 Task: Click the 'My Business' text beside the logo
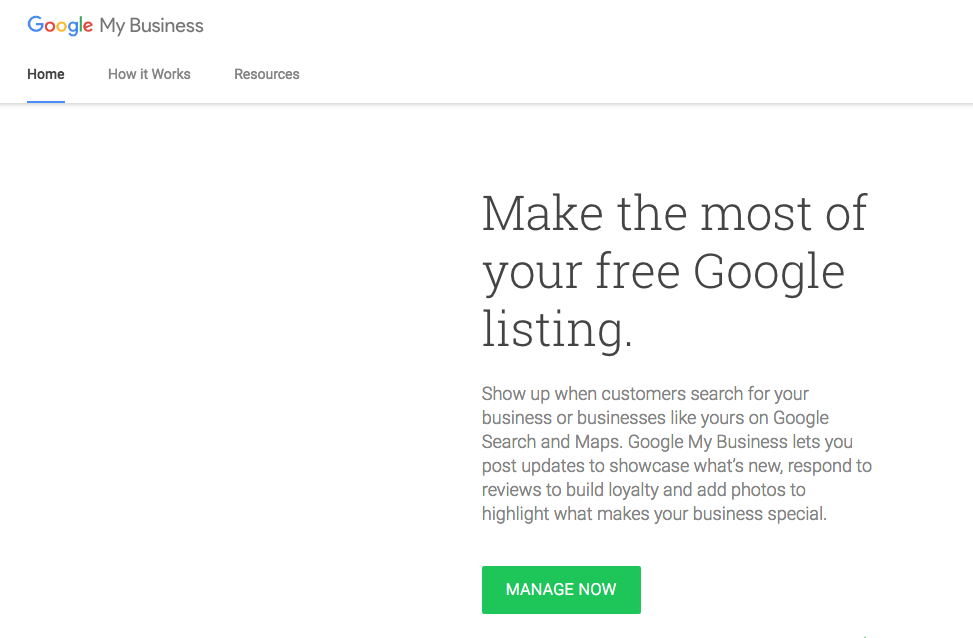pos(151,26)
